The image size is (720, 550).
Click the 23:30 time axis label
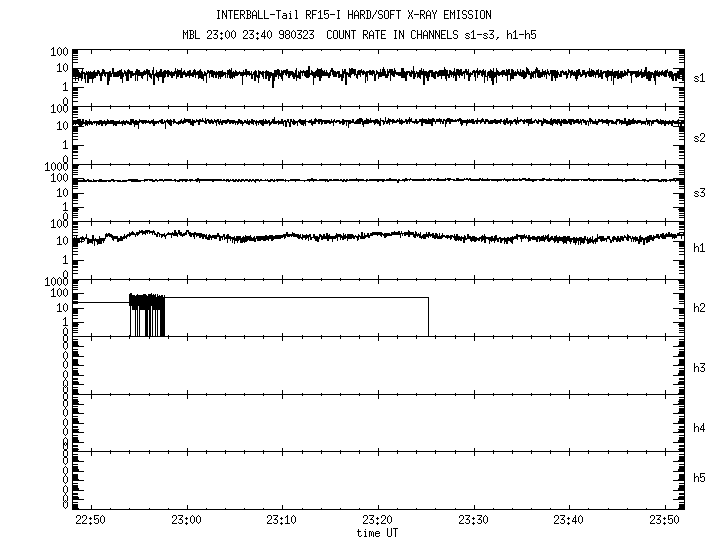(473, 520)
